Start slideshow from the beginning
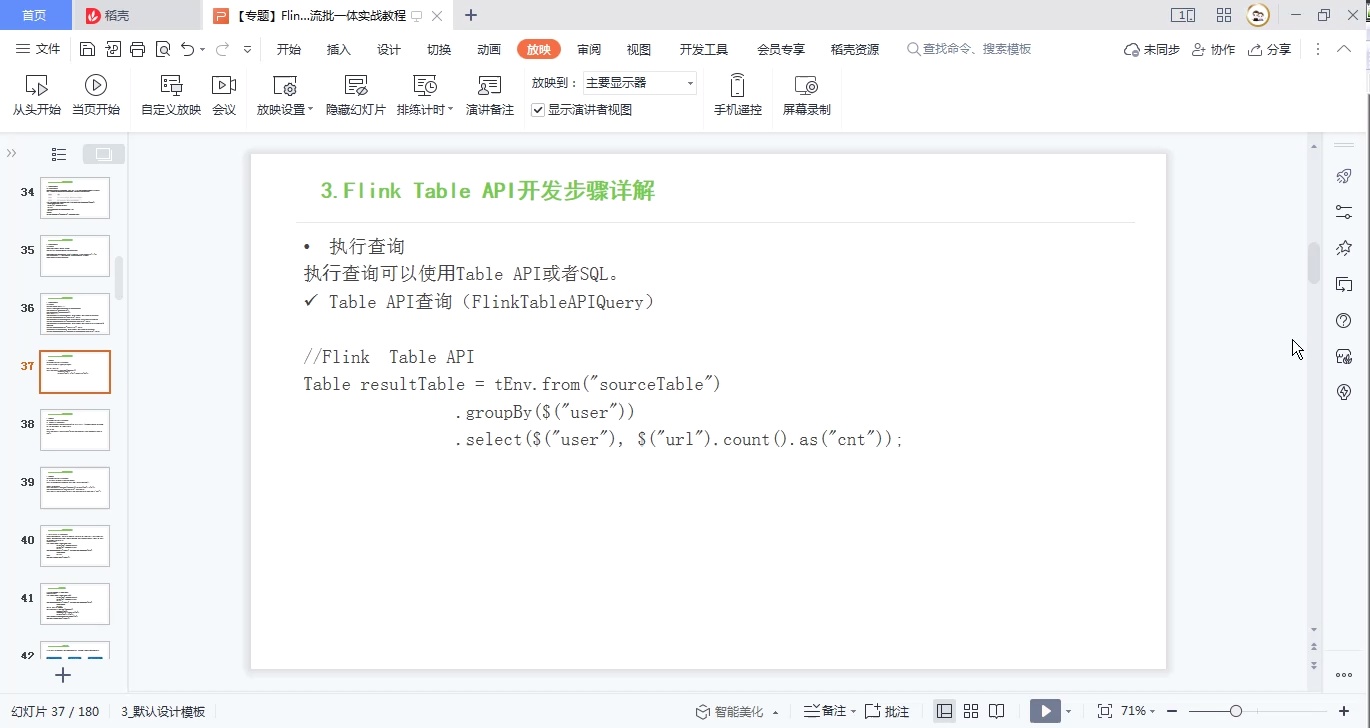The image size is (1370, 728). [36, 95]
